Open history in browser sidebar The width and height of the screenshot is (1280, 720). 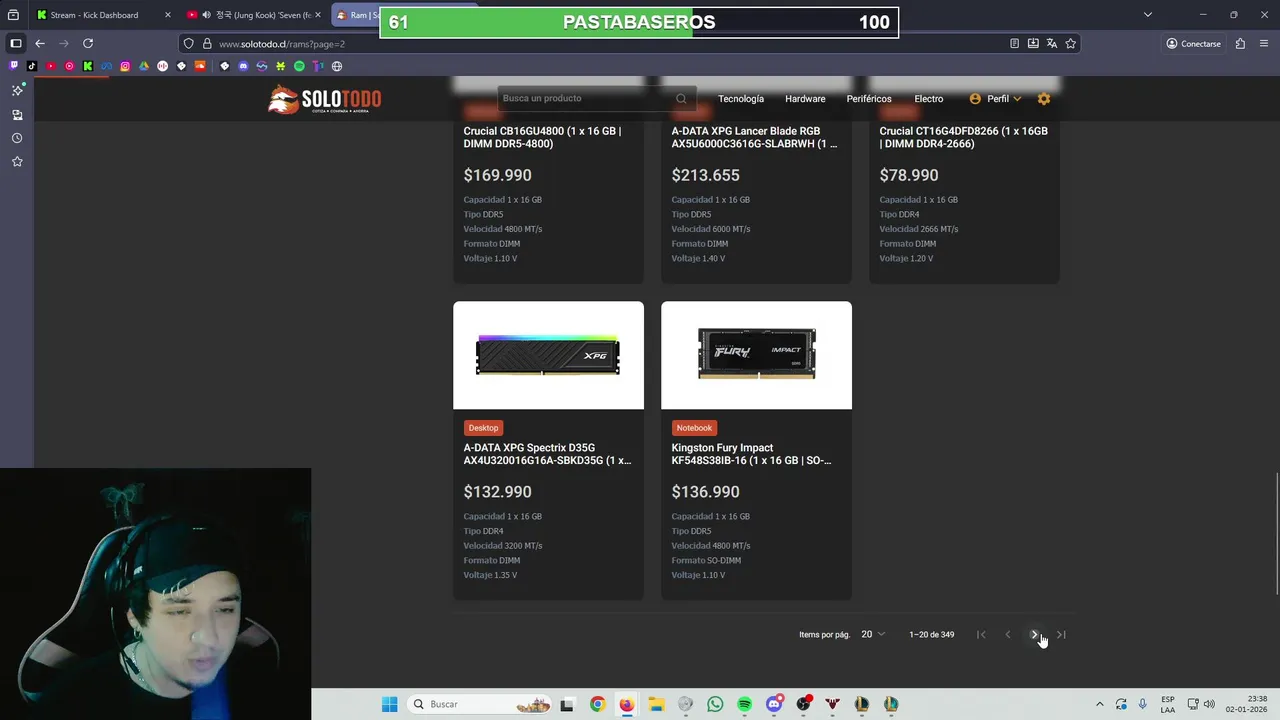[x=17, y=138]
